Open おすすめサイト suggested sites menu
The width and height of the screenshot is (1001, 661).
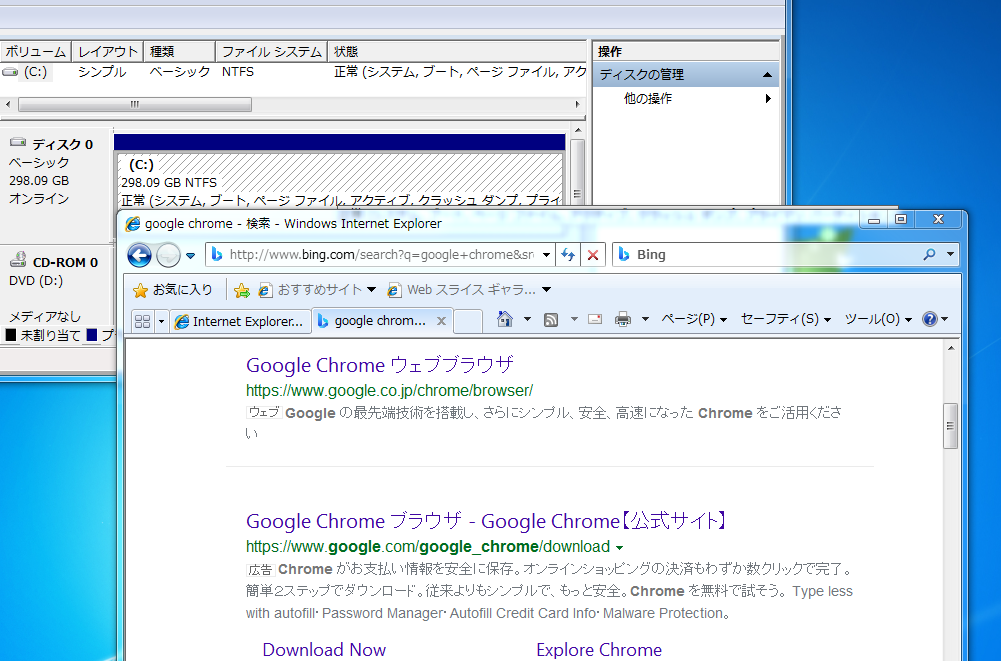click(317, 290)
